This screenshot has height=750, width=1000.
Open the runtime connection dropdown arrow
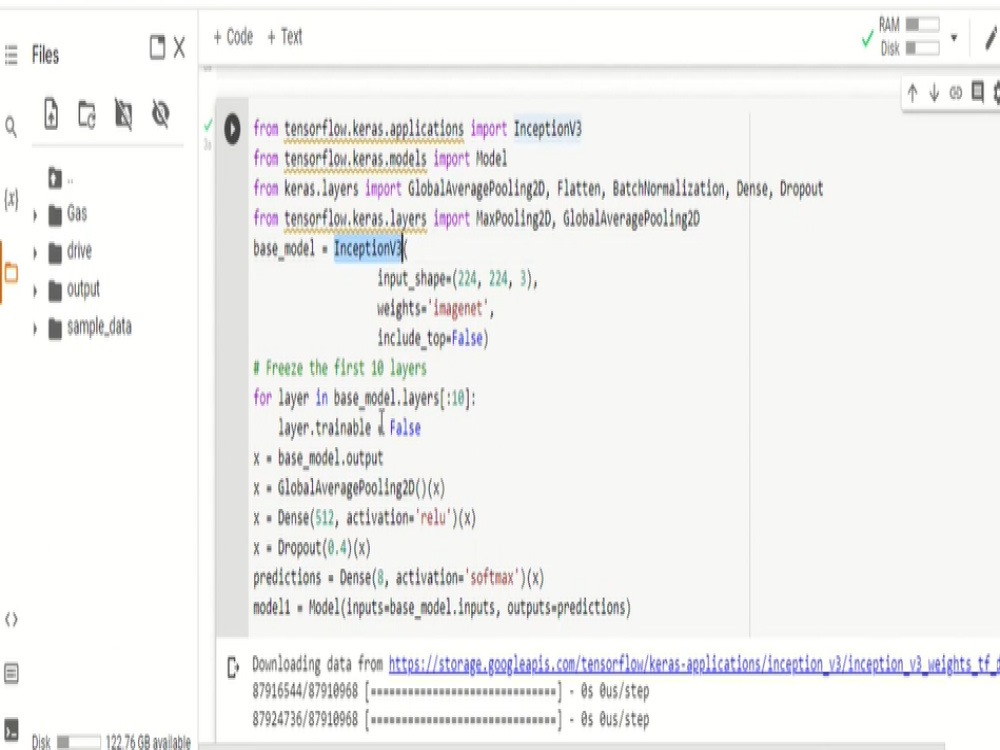click(954, 38)
